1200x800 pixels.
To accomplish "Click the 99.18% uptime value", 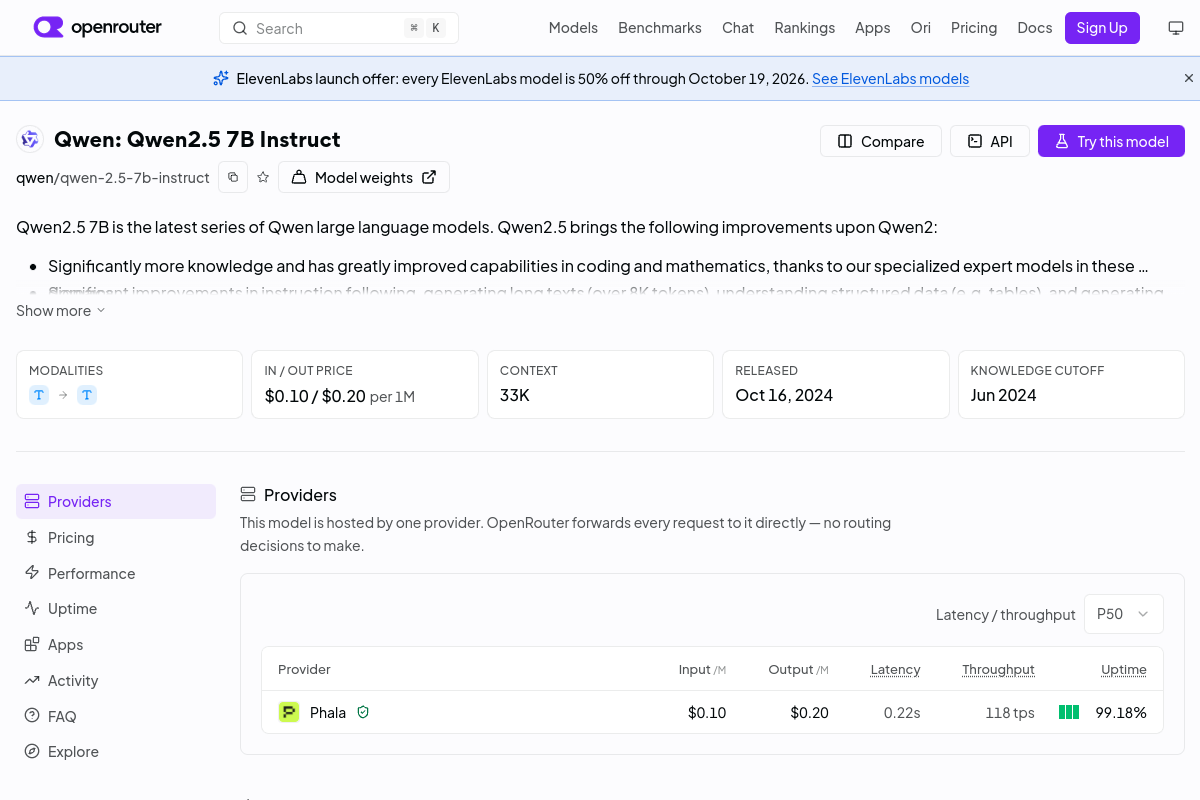I will [1121, 712].
